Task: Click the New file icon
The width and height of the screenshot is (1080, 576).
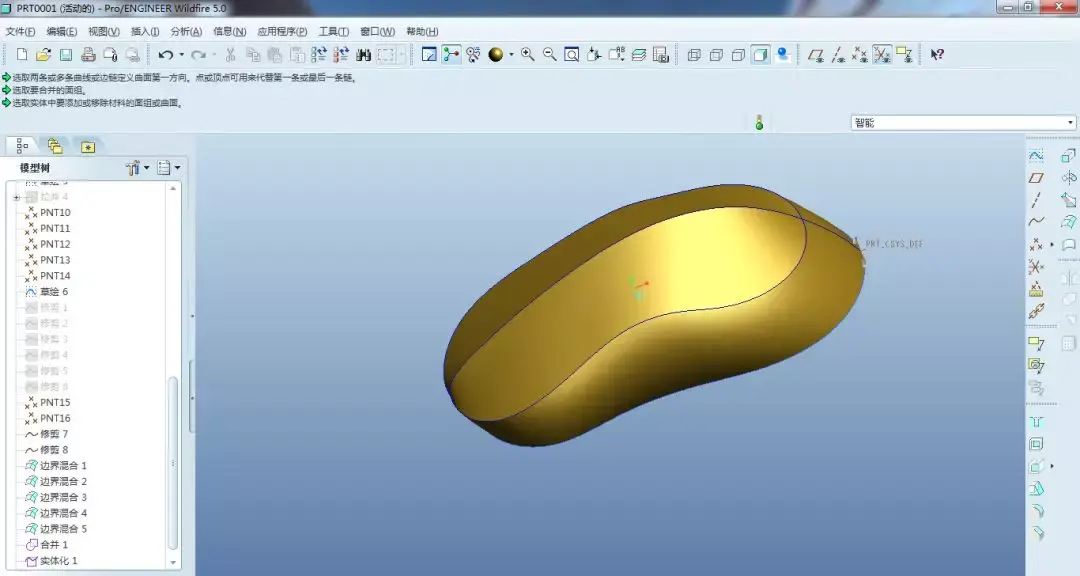Action: pyautogui.click(x=22, y=54)
